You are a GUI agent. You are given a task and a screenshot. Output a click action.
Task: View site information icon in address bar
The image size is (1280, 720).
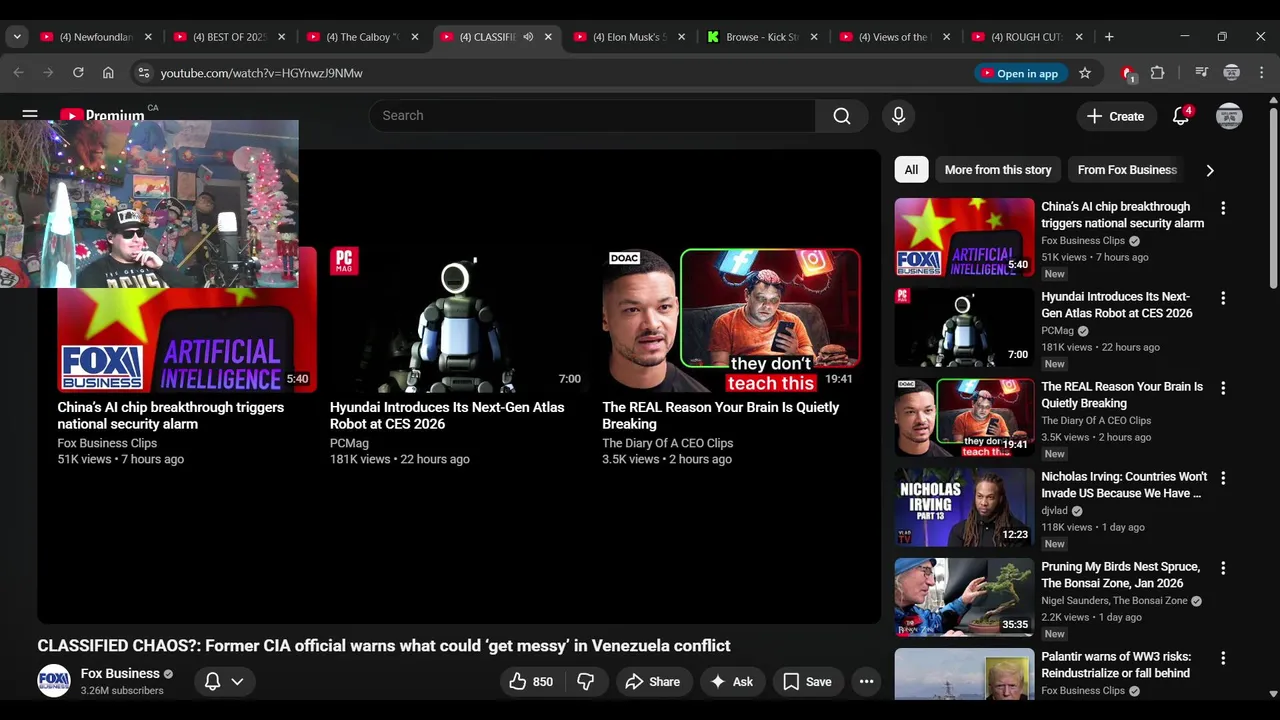[x=144, y=73]
